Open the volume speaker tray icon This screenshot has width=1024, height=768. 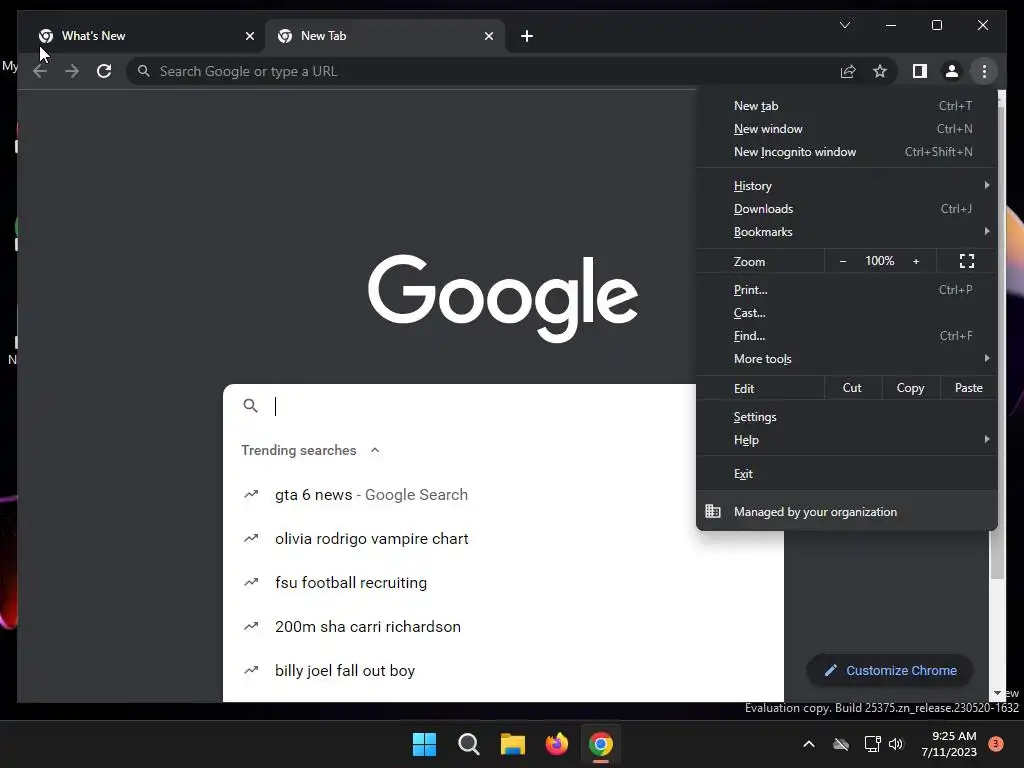pos(896,744)
